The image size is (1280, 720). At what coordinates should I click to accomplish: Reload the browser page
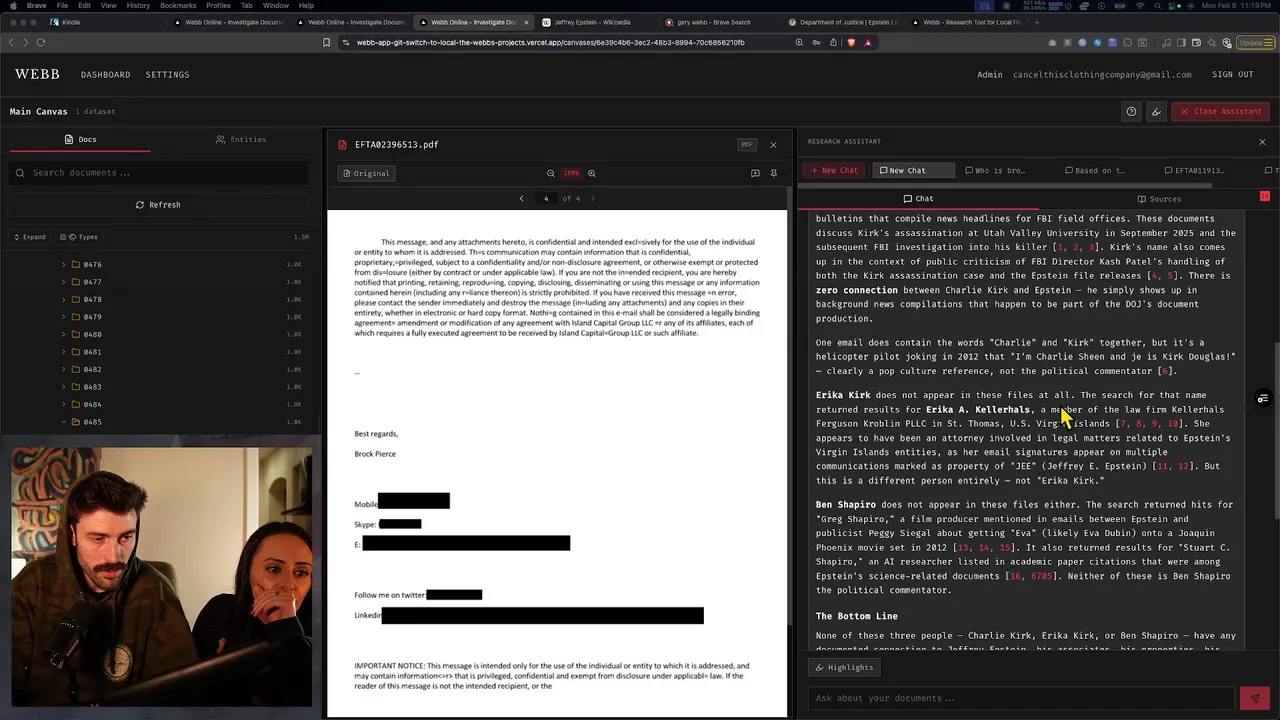40,42
